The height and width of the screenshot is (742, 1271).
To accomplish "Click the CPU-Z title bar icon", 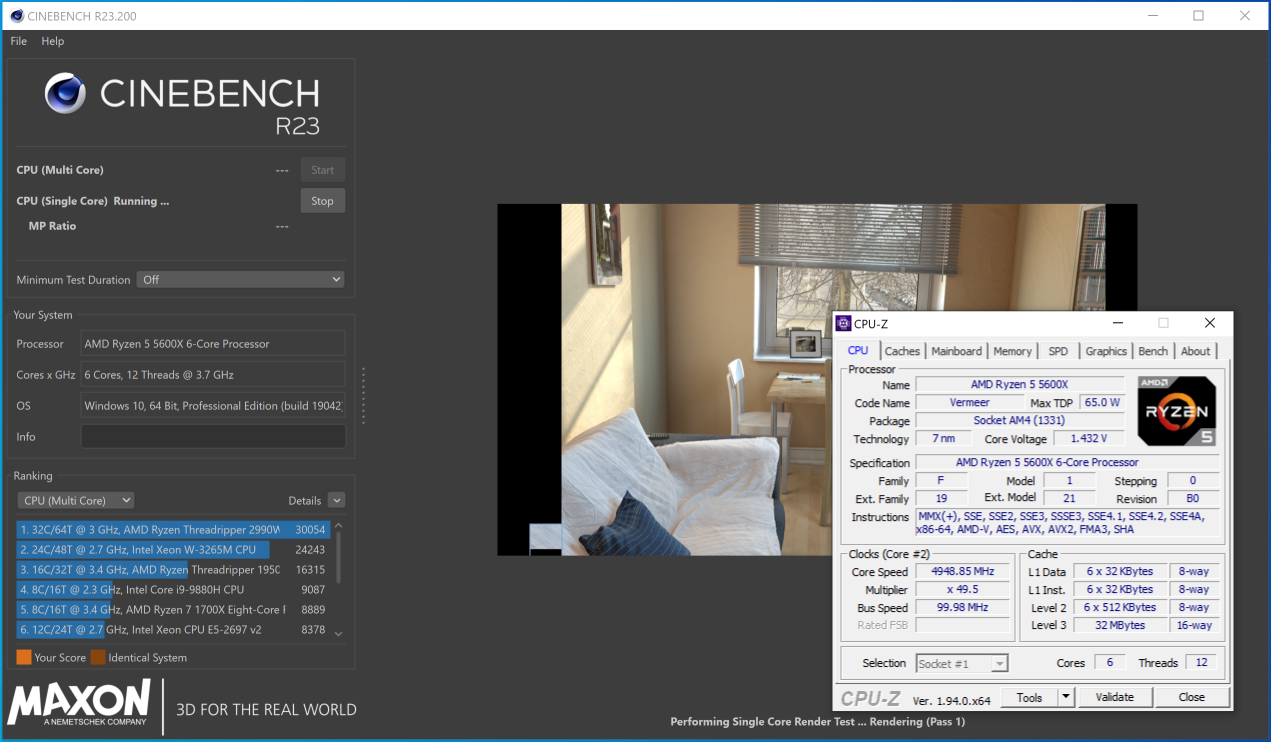I will click(843, 323).
